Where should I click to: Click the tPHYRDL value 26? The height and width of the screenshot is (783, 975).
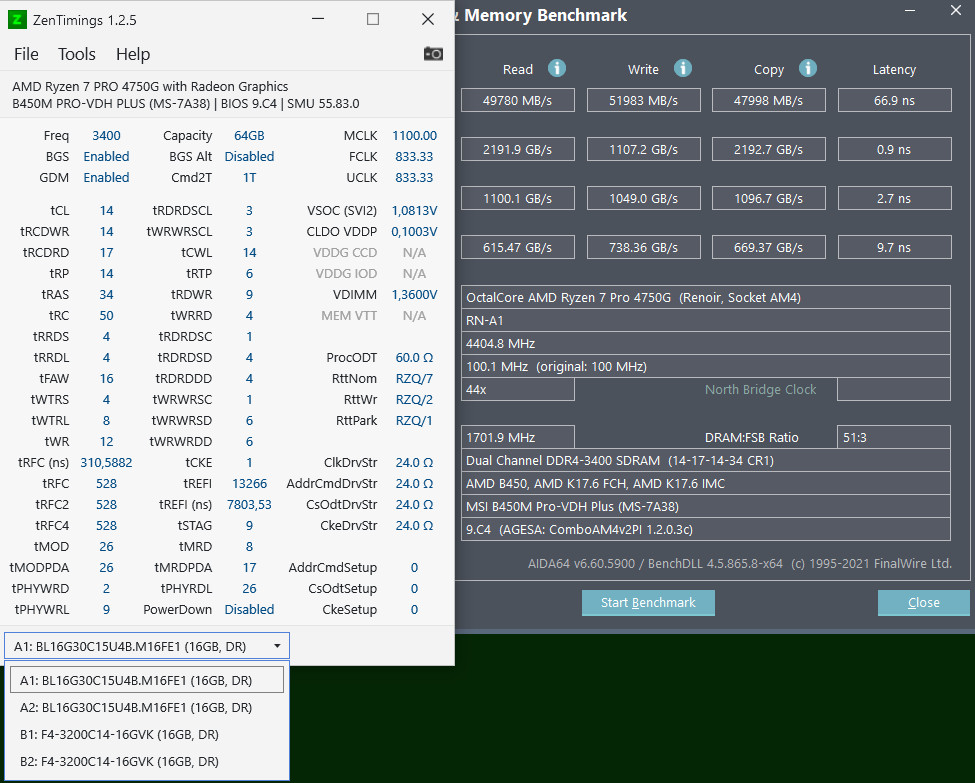[249, 588]
